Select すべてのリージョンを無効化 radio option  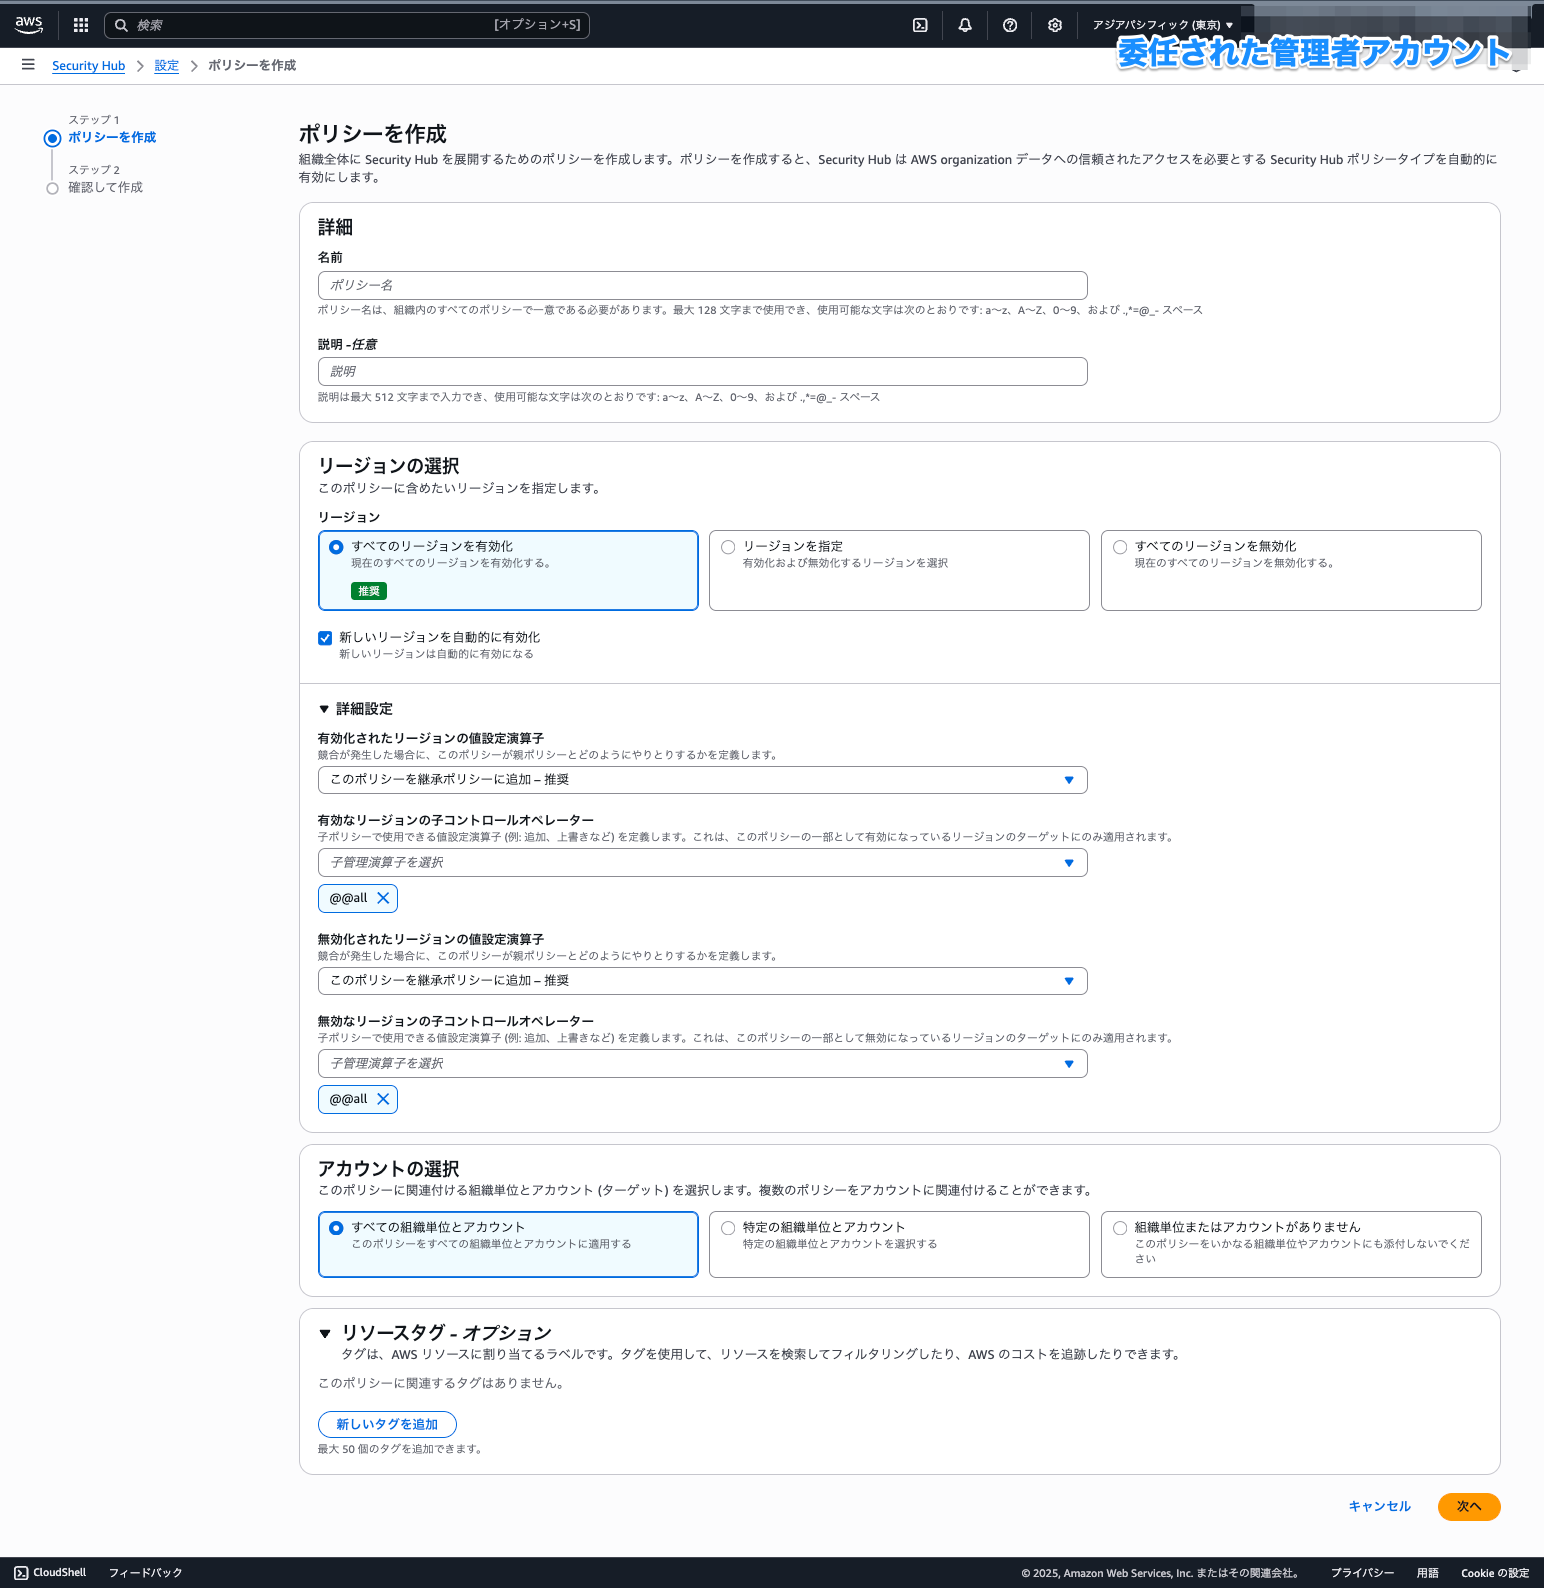click(x=1120, y=547)
